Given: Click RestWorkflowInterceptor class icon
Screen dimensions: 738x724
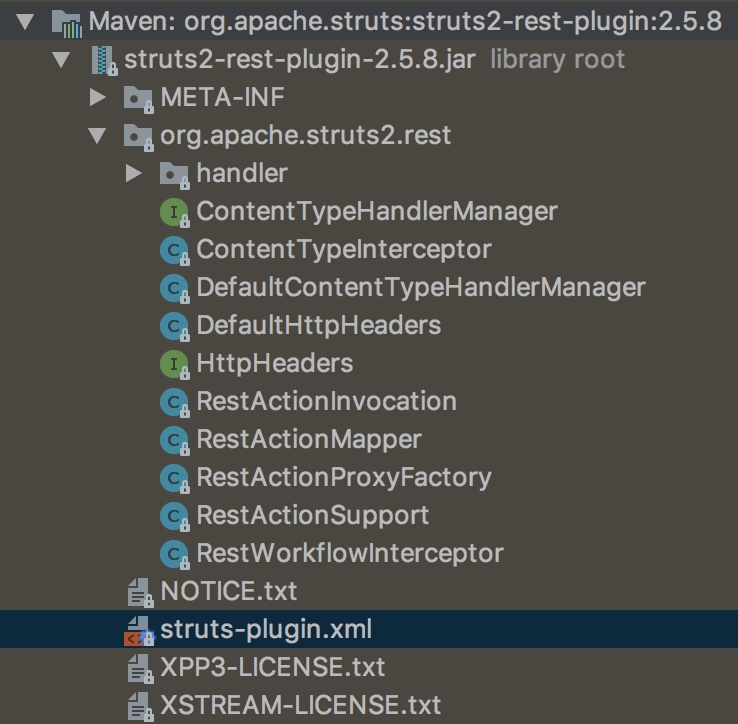Looking at the screenshot, I should pyautogui.click(x=175, y=555).
